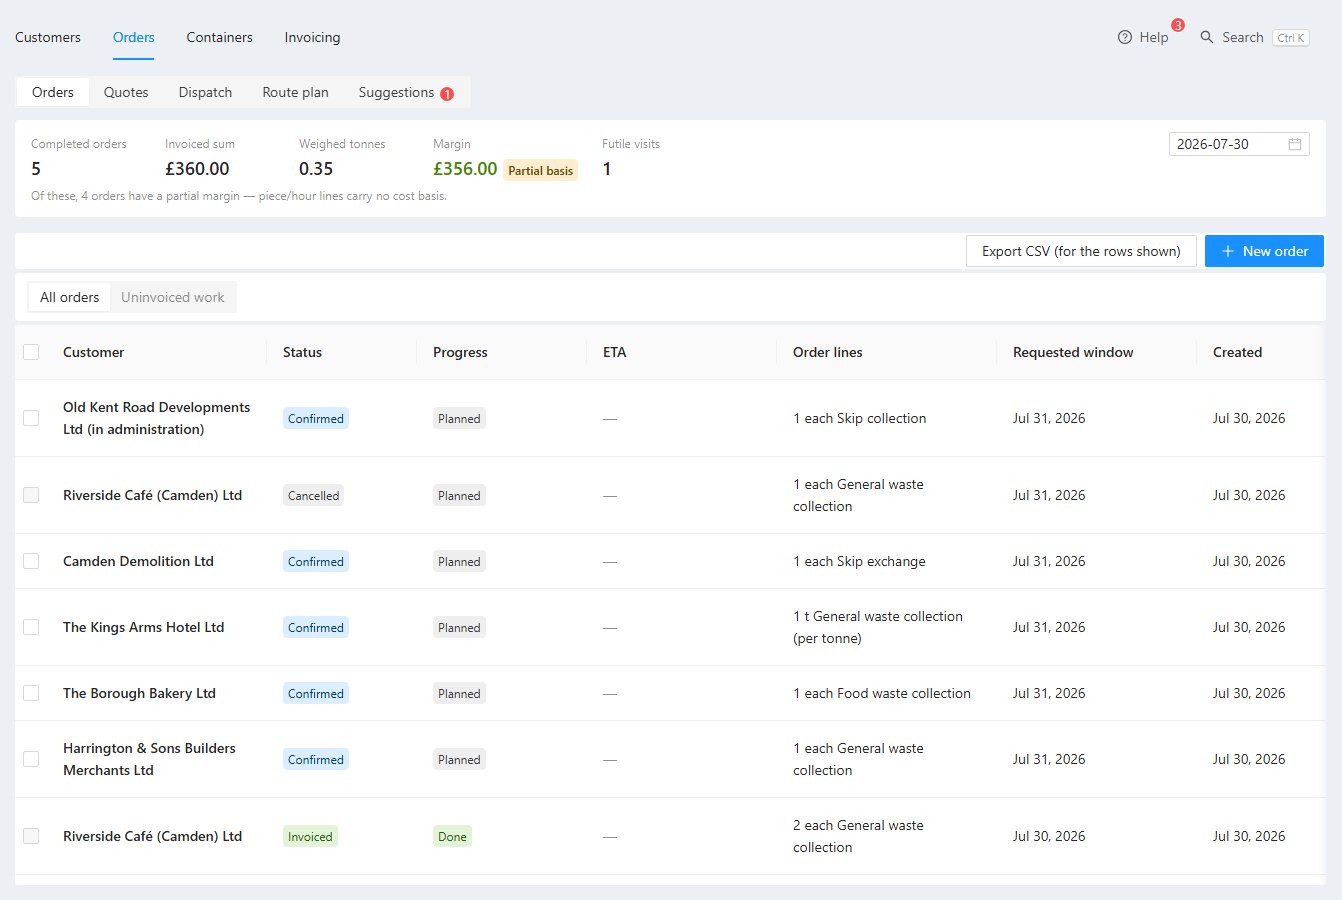This screenshot has height=900, width=1342.
Task: Click the New order button
Action: coord(1264,251)
